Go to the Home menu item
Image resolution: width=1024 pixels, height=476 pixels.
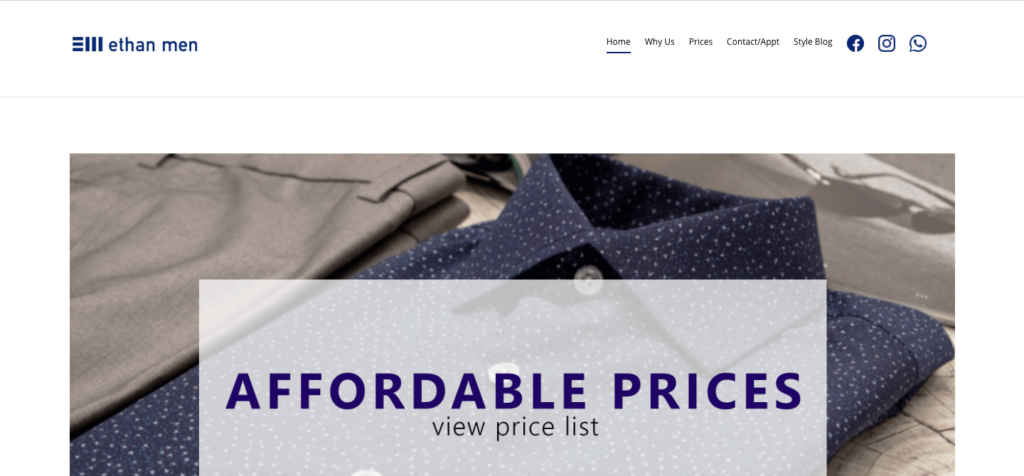[x=618, y=42]
